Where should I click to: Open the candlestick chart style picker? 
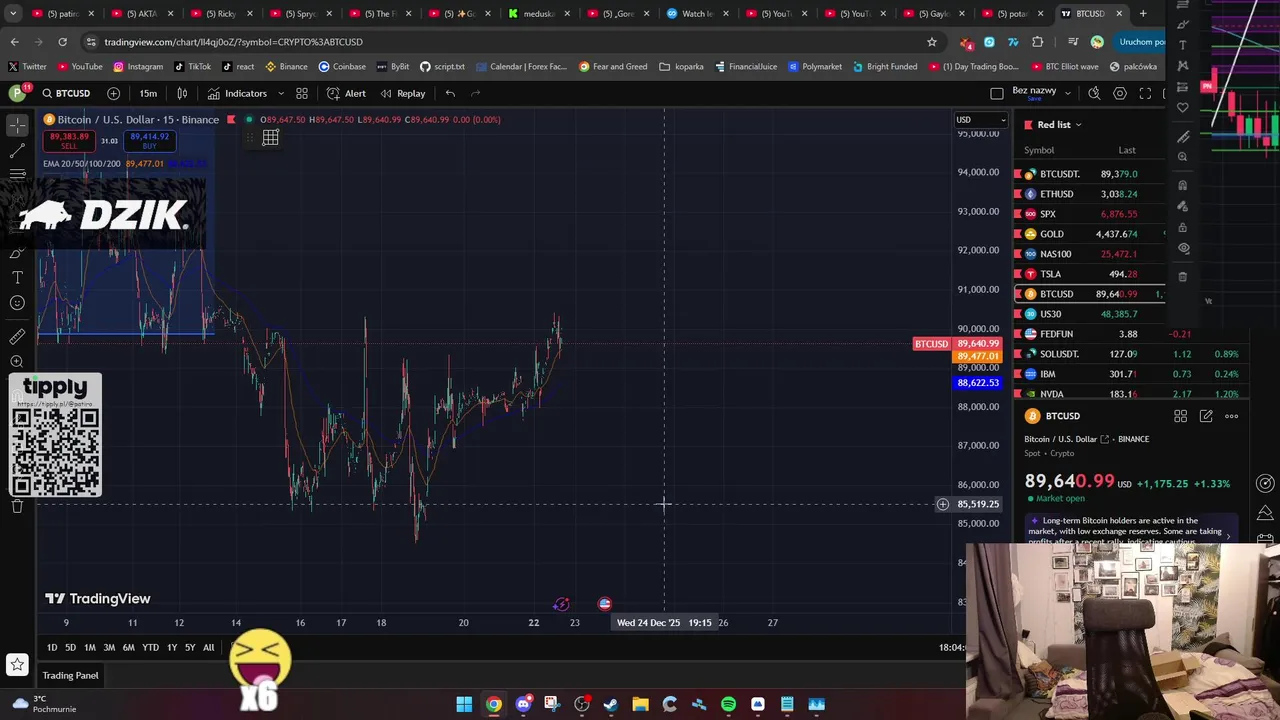click(x=182, y=93)
